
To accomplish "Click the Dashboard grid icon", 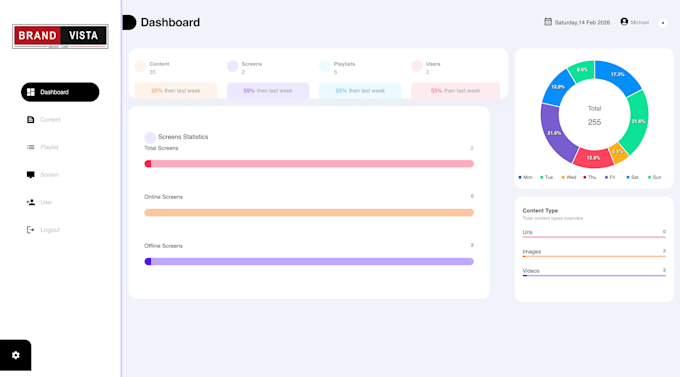I will (x=31, y=92).
